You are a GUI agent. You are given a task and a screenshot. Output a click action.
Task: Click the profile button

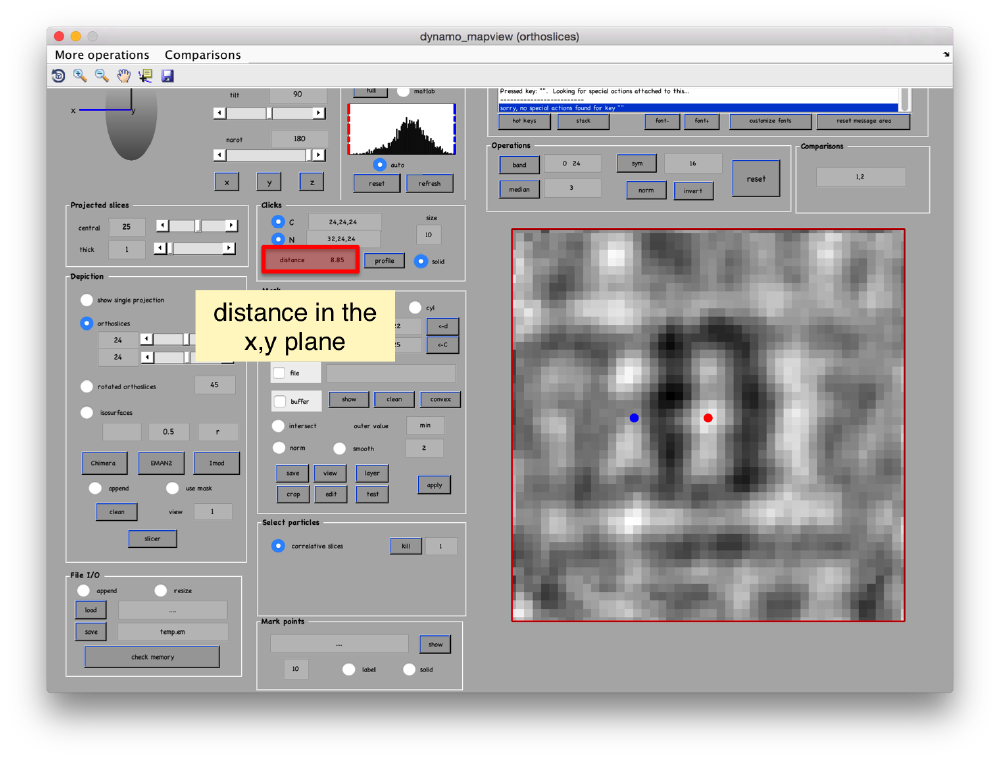point(385,261)
